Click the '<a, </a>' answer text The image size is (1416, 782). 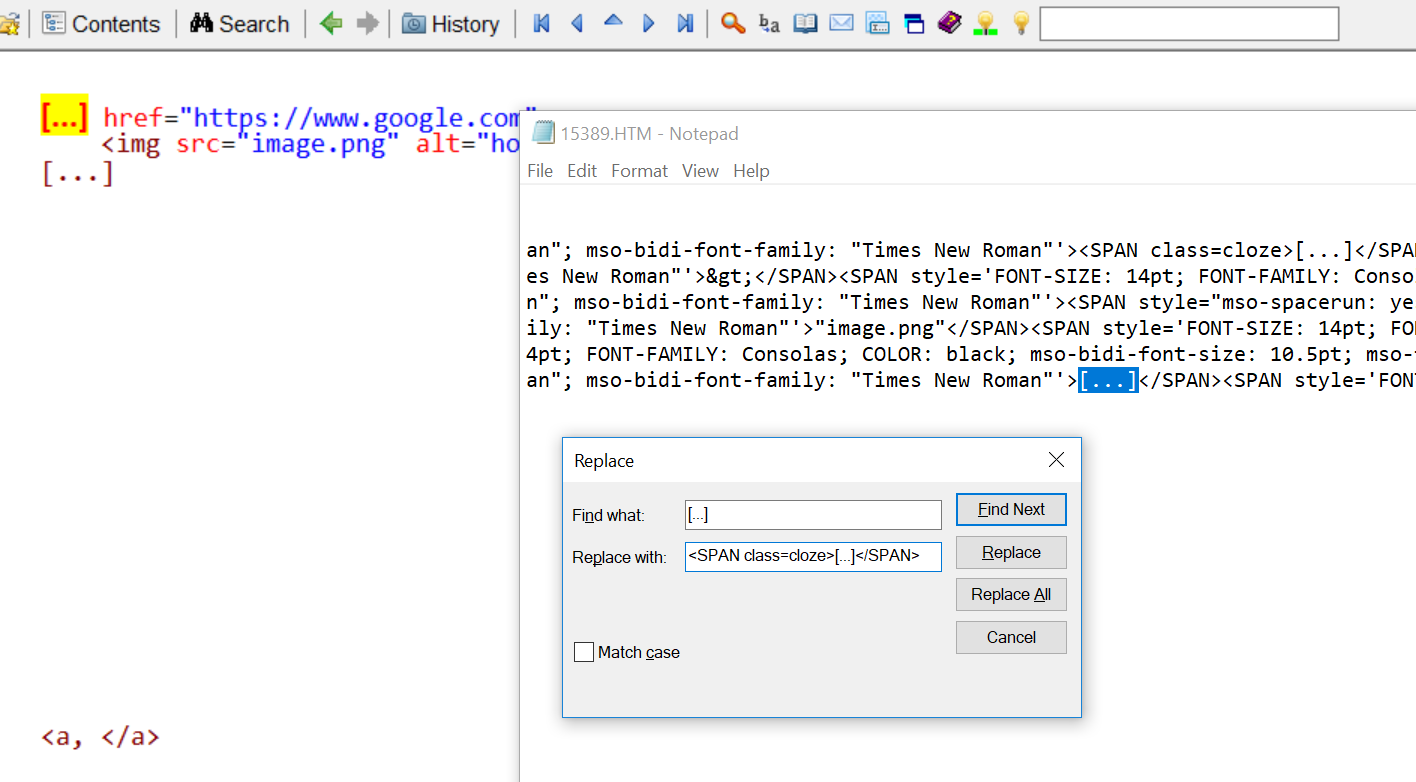pos(100,738)
